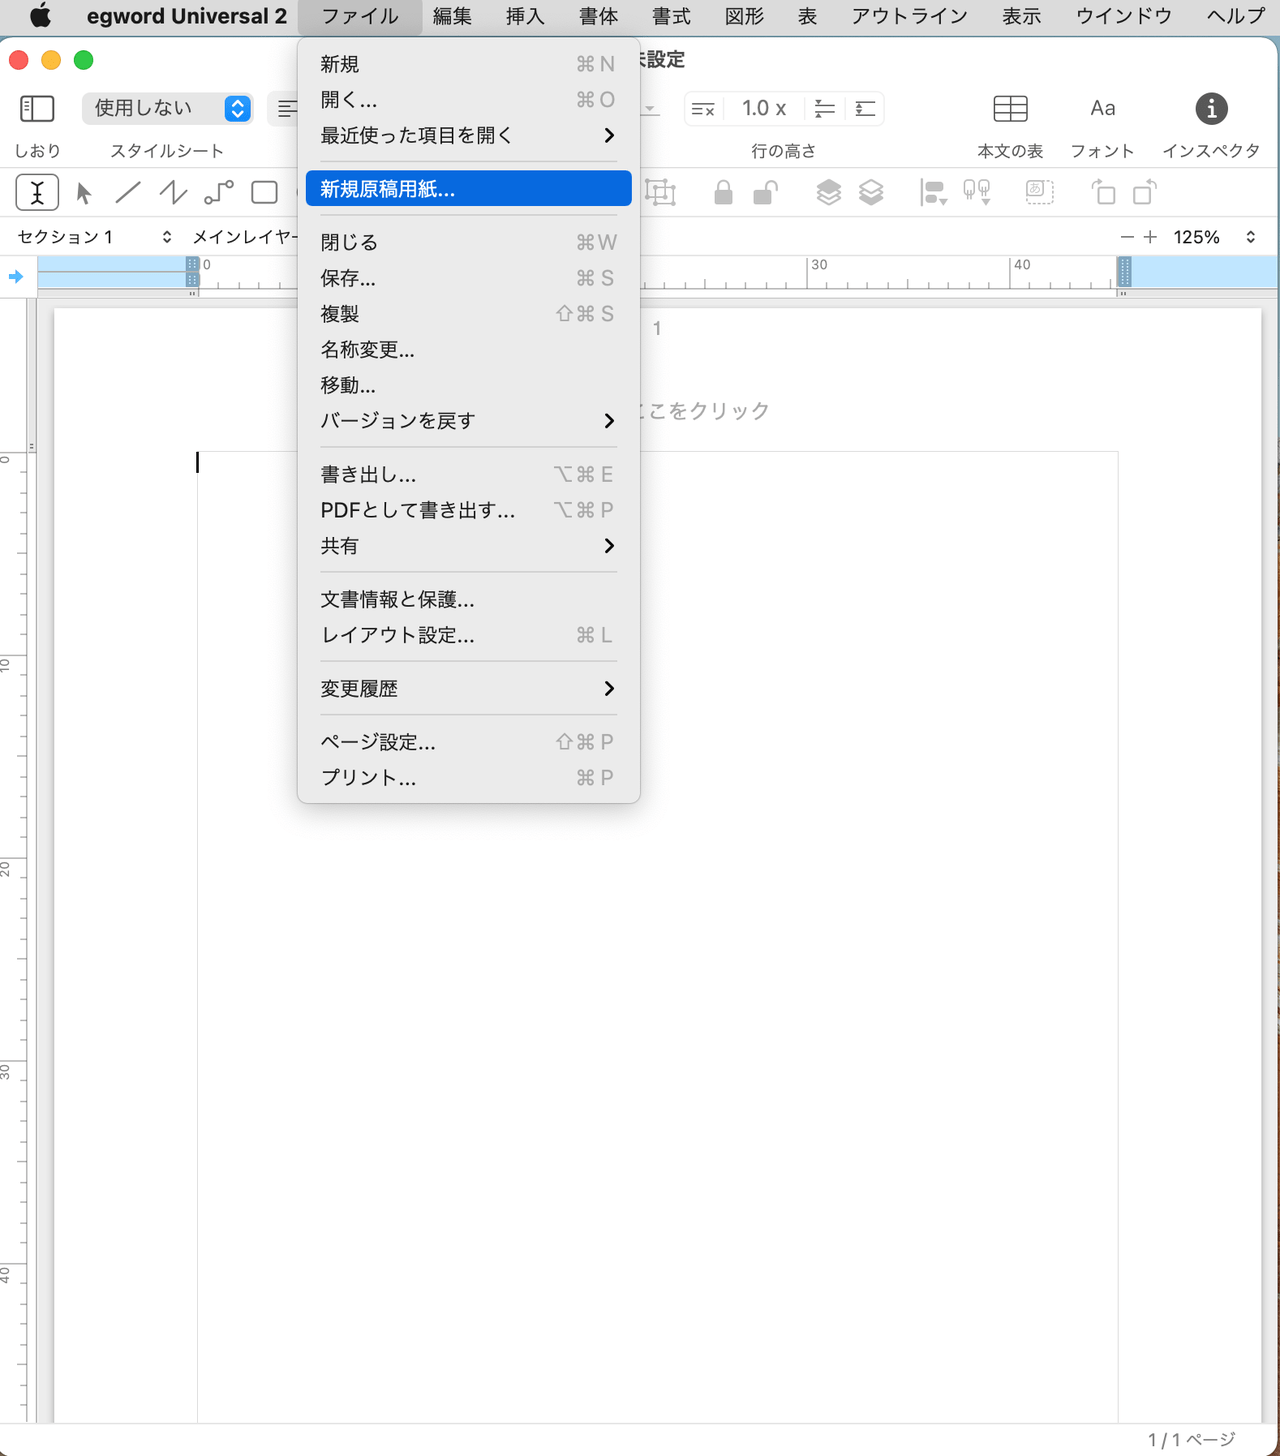Set line height using the 1.0 x control
The image size is (1280, 1456).
click(x=763, y=108)
